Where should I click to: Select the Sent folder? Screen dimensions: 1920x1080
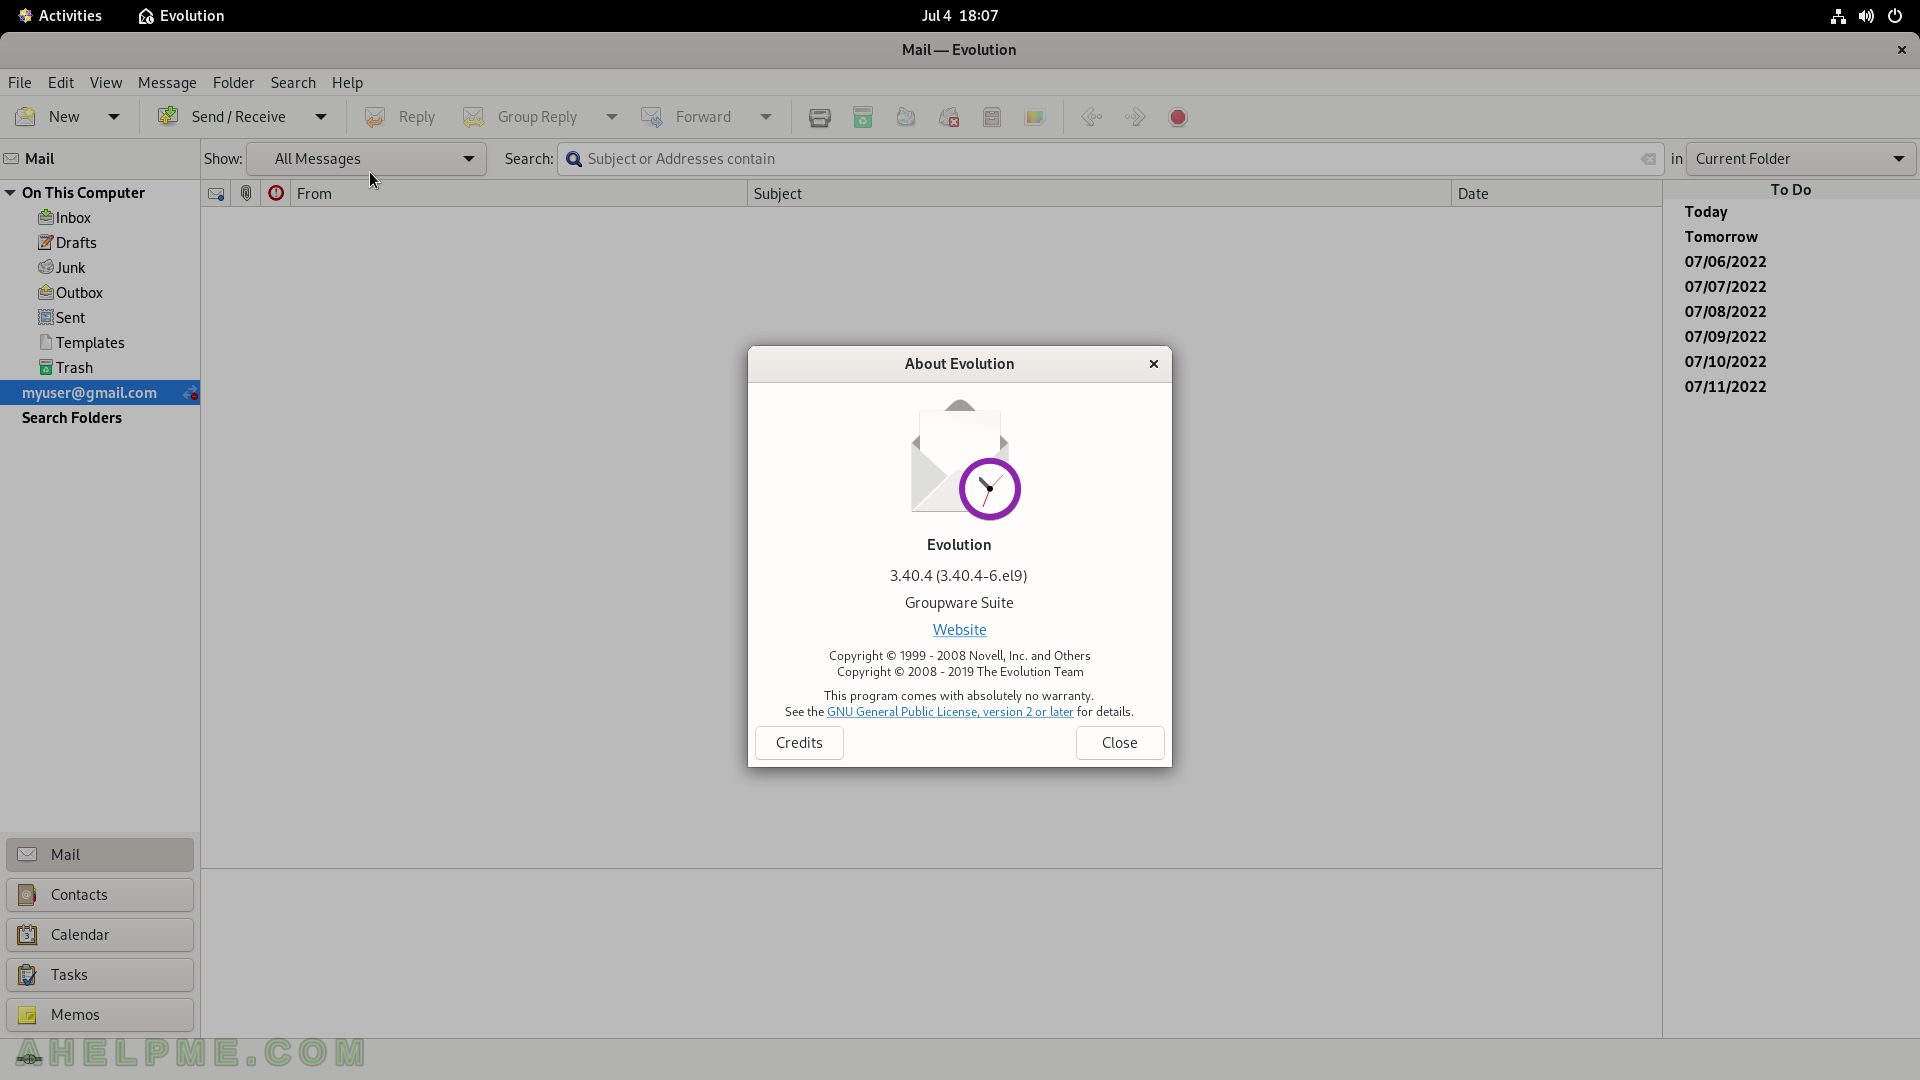click(x=100, y=318)
